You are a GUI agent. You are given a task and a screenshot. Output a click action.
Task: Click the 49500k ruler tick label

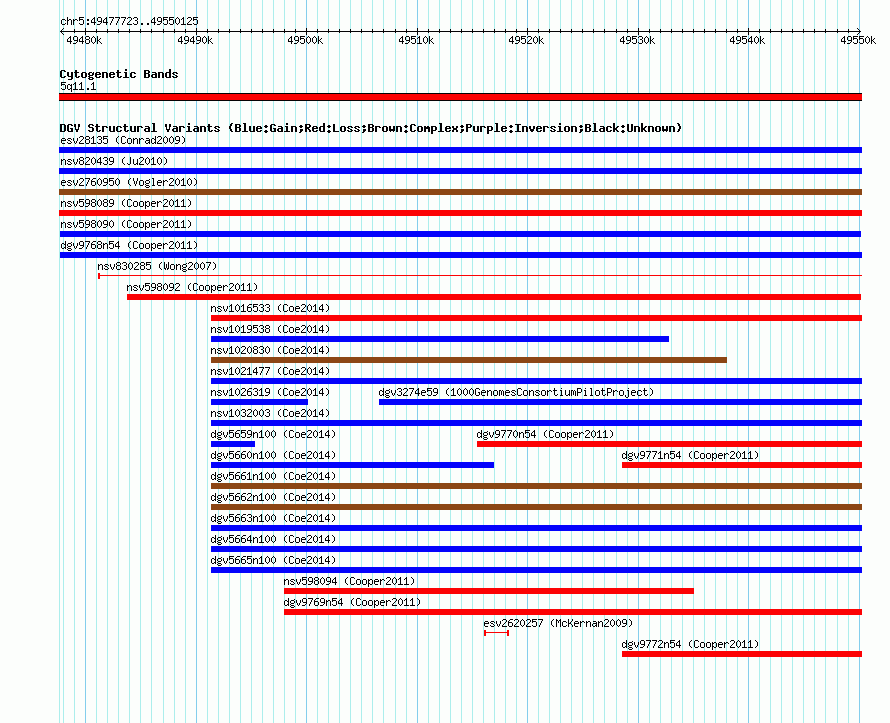click(x=305, y=40)
